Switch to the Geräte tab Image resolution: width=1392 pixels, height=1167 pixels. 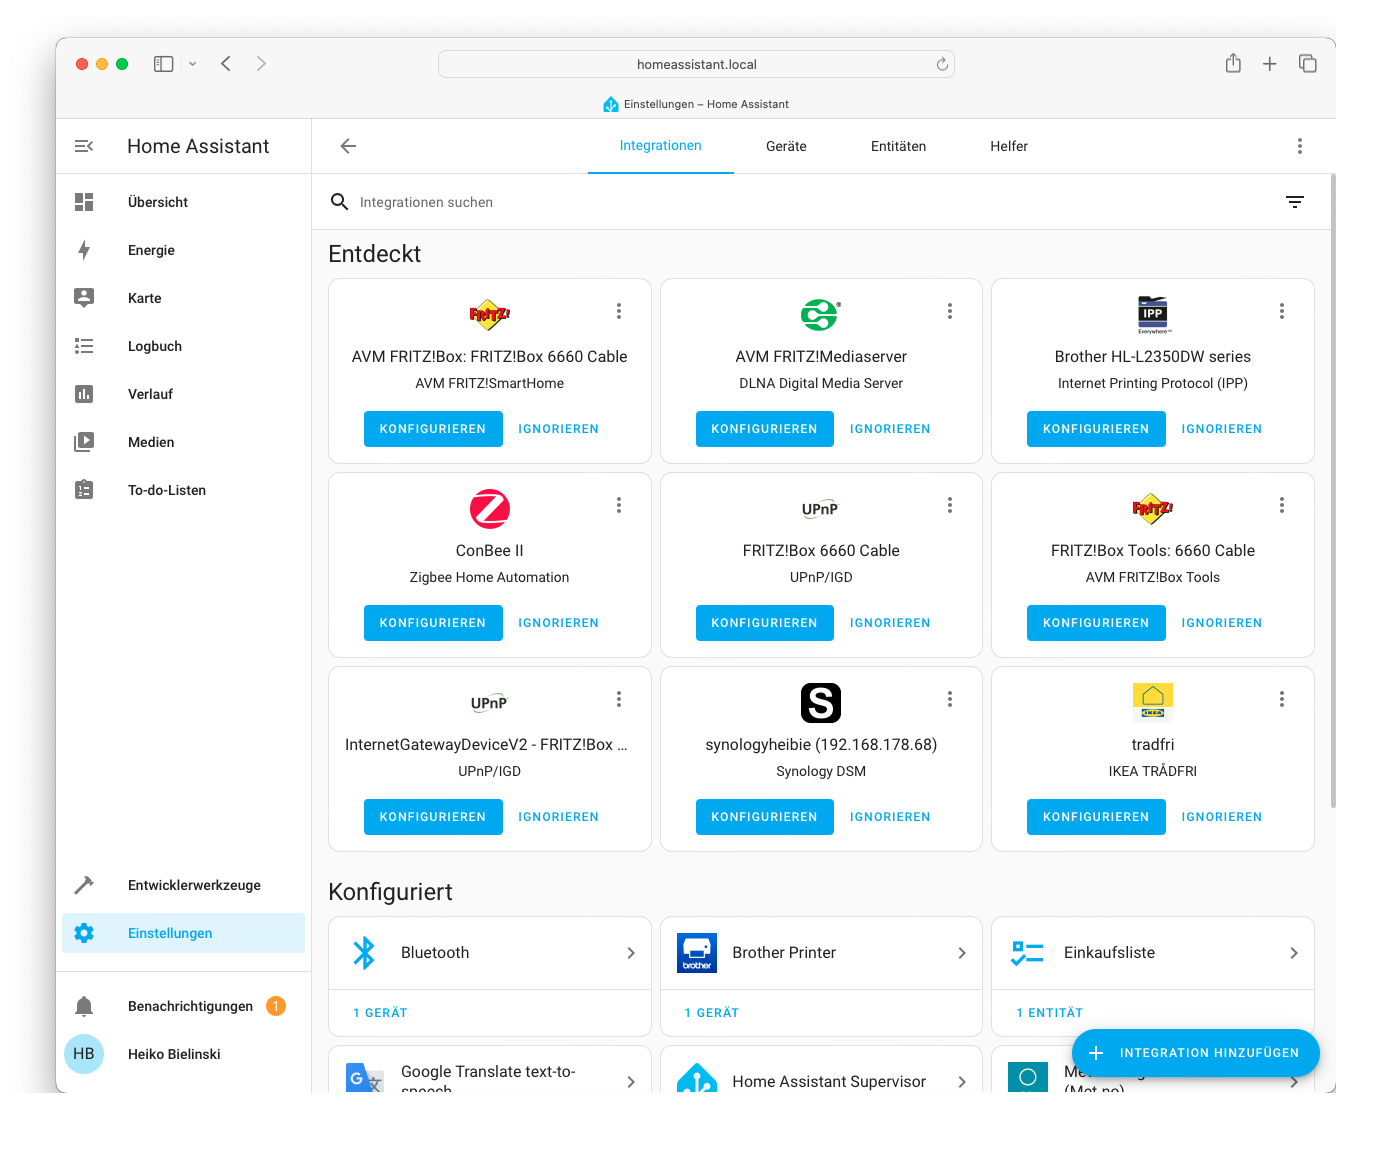(786, 146)
